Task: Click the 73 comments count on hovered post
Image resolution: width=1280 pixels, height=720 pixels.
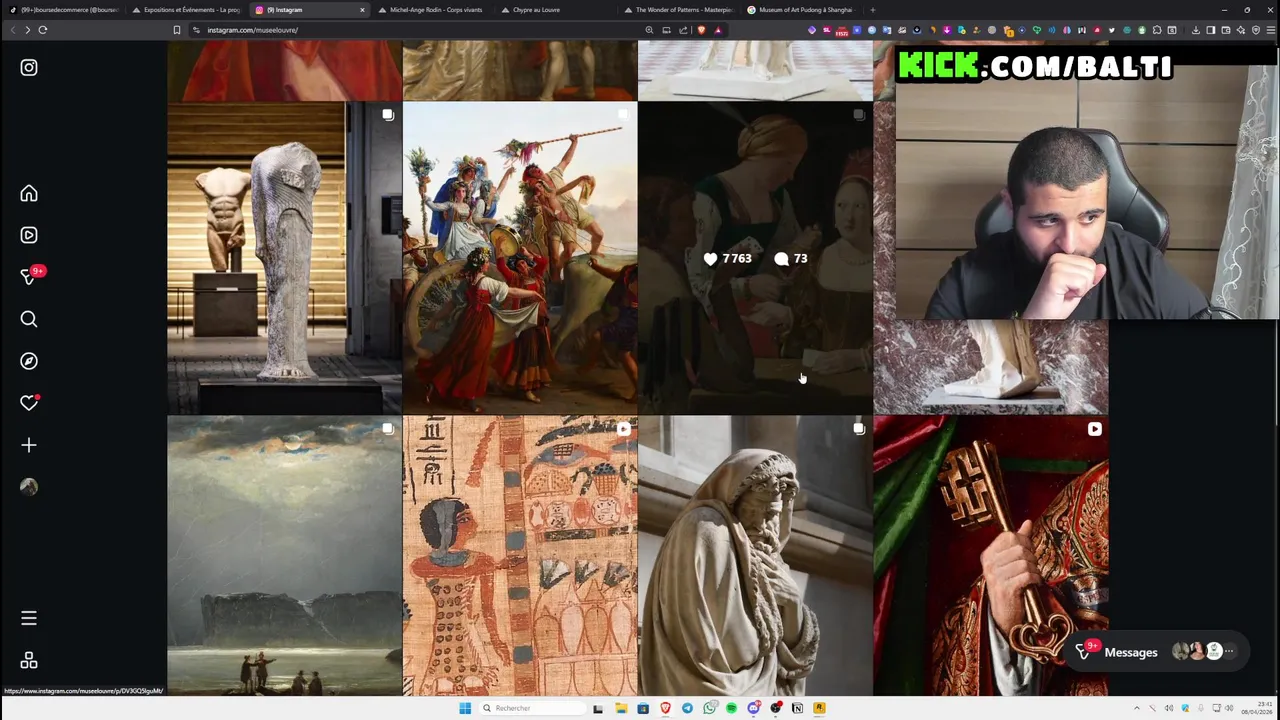Action: point(791,259)
